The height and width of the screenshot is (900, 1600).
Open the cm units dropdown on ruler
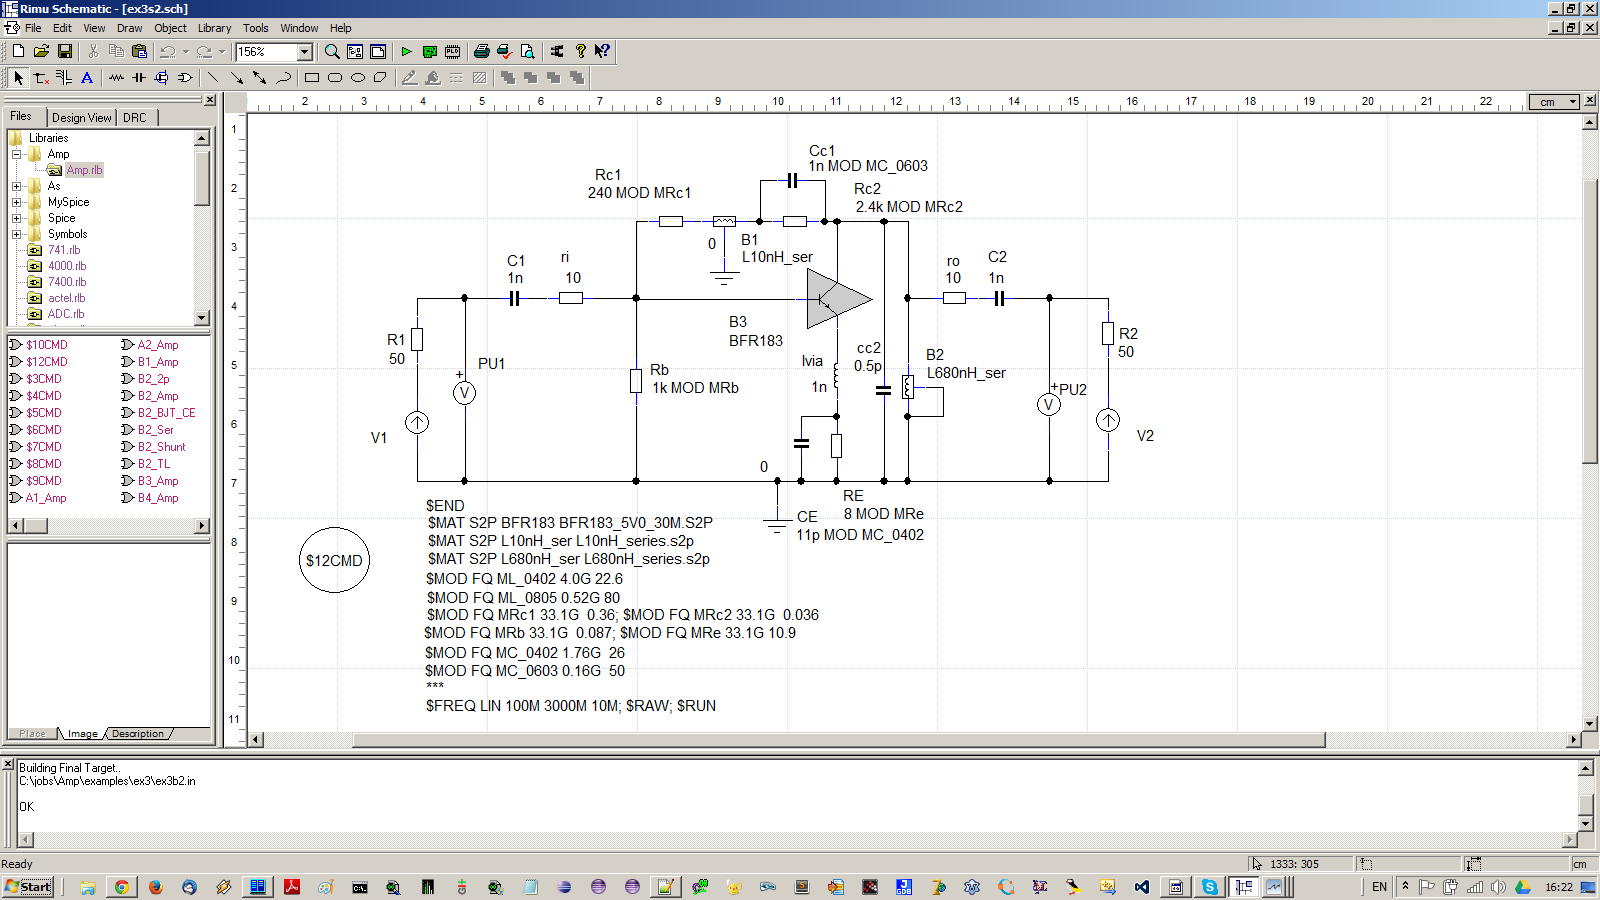[x=1572, y=102]
